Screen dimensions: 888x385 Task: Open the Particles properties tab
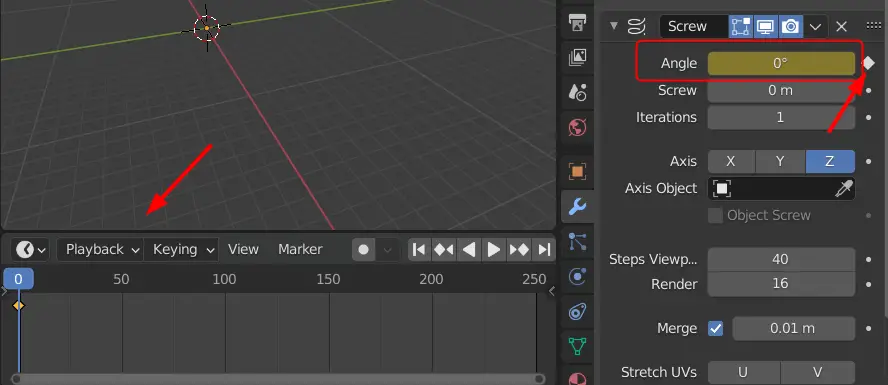[577, 242]
